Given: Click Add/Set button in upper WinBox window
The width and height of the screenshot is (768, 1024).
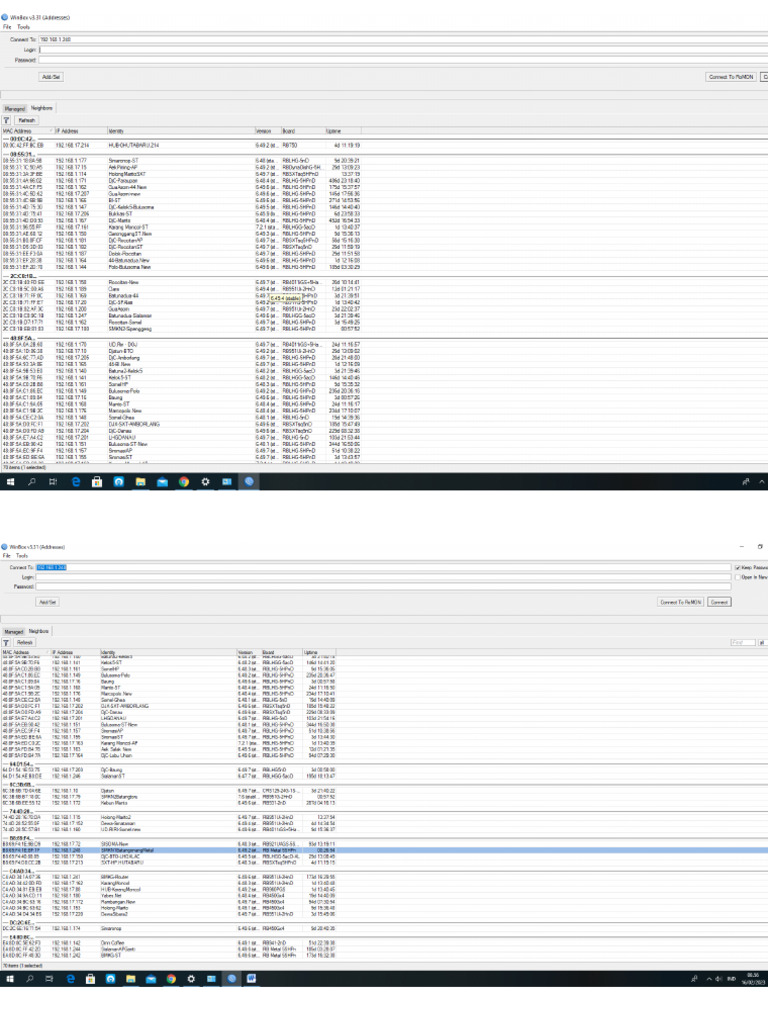Looking at the screenshot, I should coord(51,77).
